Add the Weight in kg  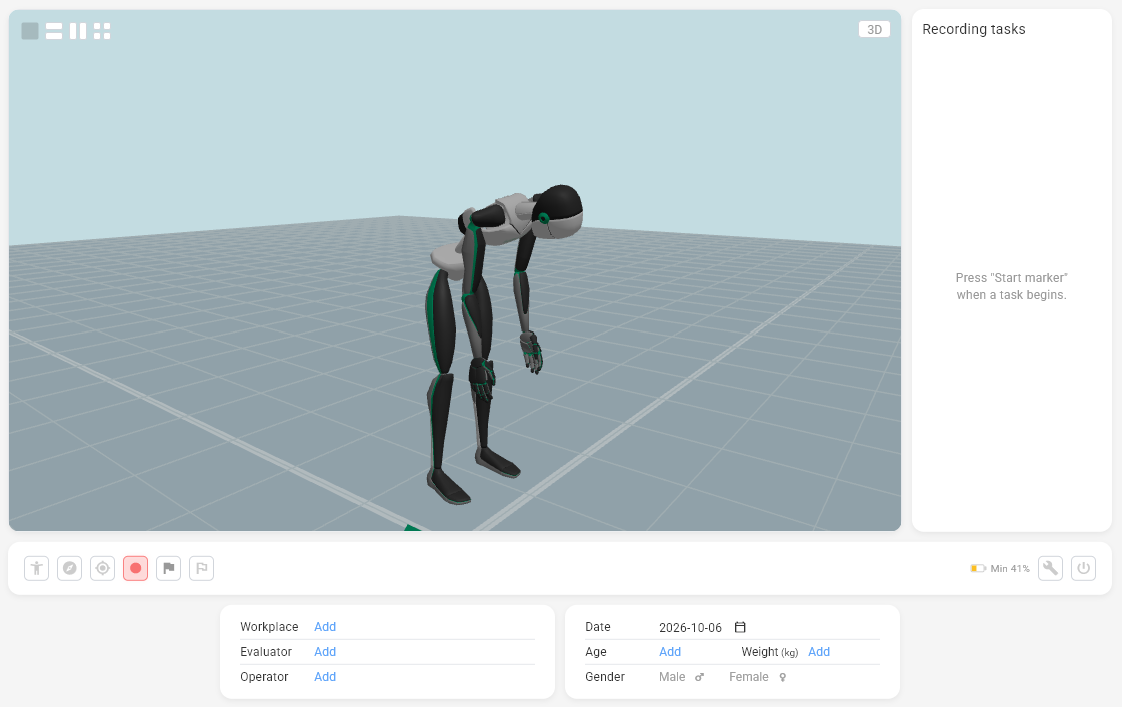(x=819, y=652)
